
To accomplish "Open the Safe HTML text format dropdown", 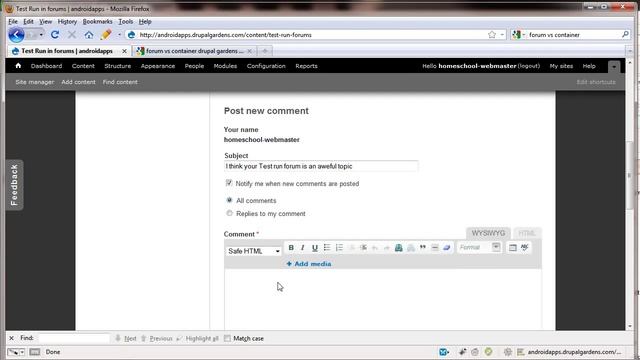I will point(253,251).
